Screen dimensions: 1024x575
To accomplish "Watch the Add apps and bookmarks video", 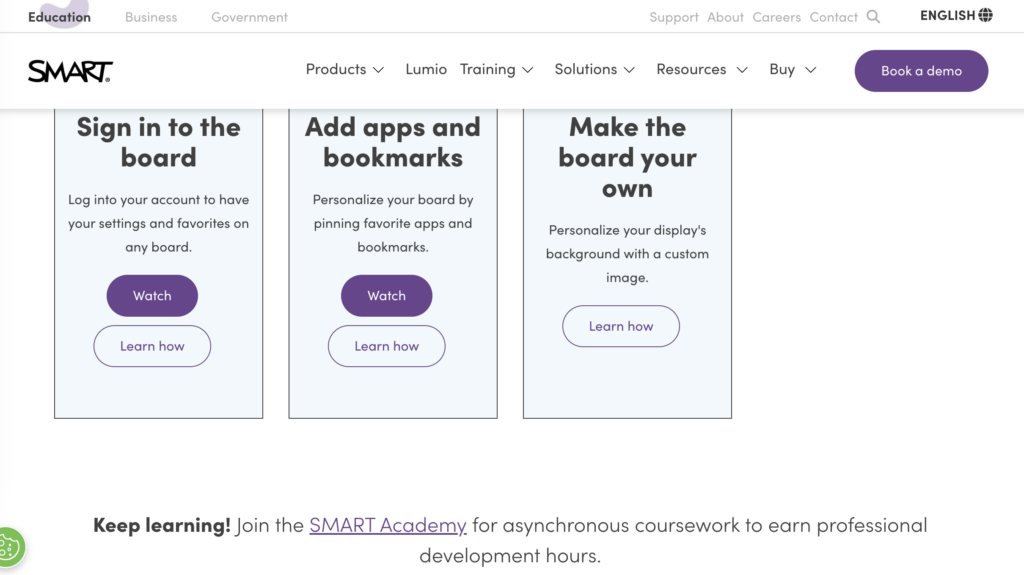I will (387, 295).
